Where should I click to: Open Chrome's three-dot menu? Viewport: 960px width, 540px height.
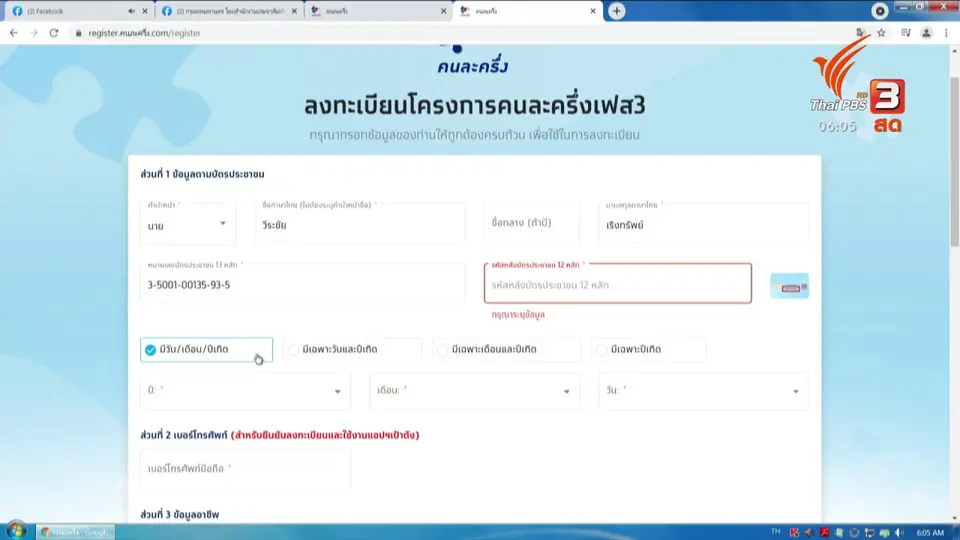click(x=946, y=33)
